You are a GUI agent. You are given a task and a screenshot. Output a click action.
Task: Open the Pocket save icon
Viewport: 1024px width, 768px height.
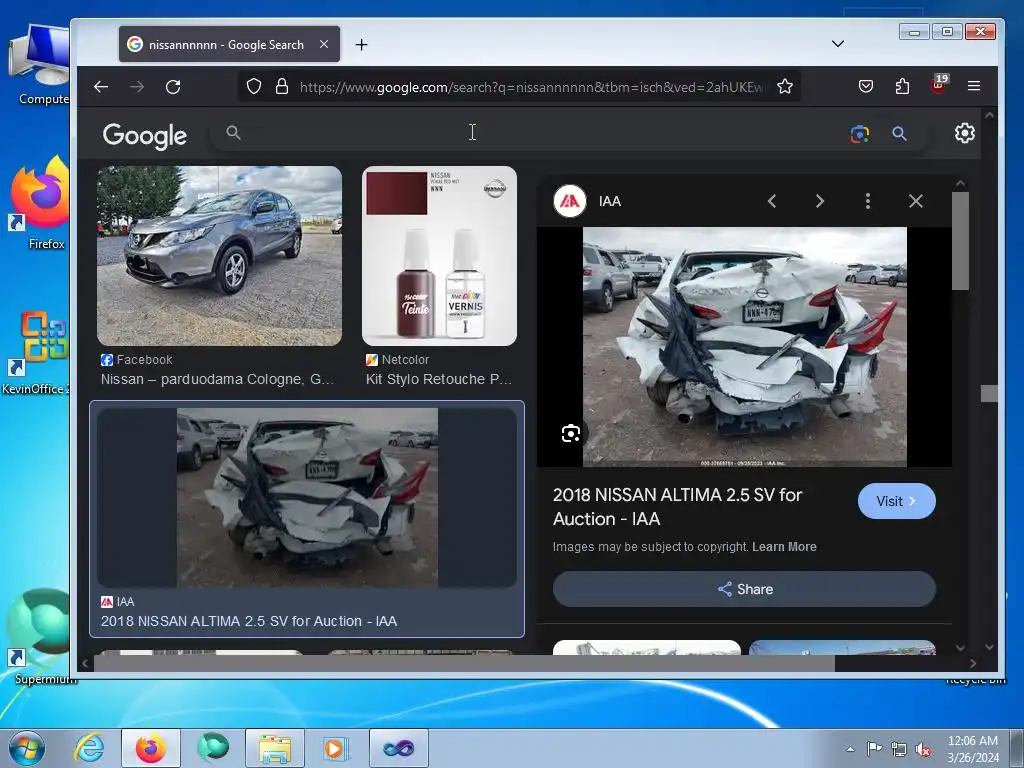click(x=866, y=87)
